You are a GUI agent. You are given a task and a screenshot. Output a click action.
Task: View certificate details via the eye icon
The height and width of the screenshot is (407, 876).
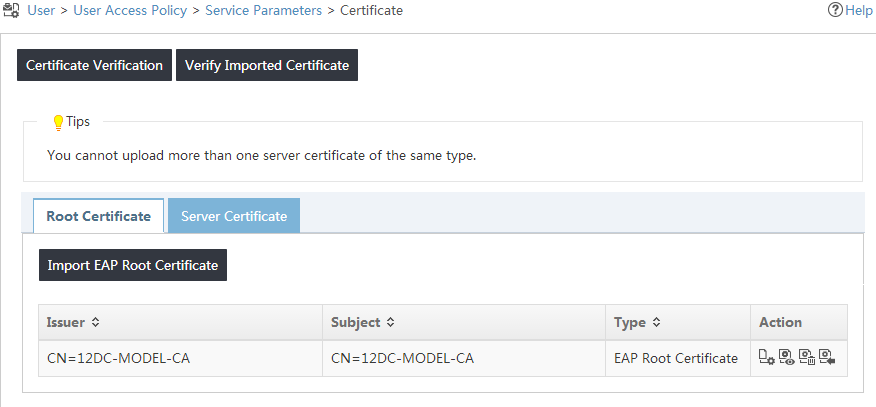[786, 357]
